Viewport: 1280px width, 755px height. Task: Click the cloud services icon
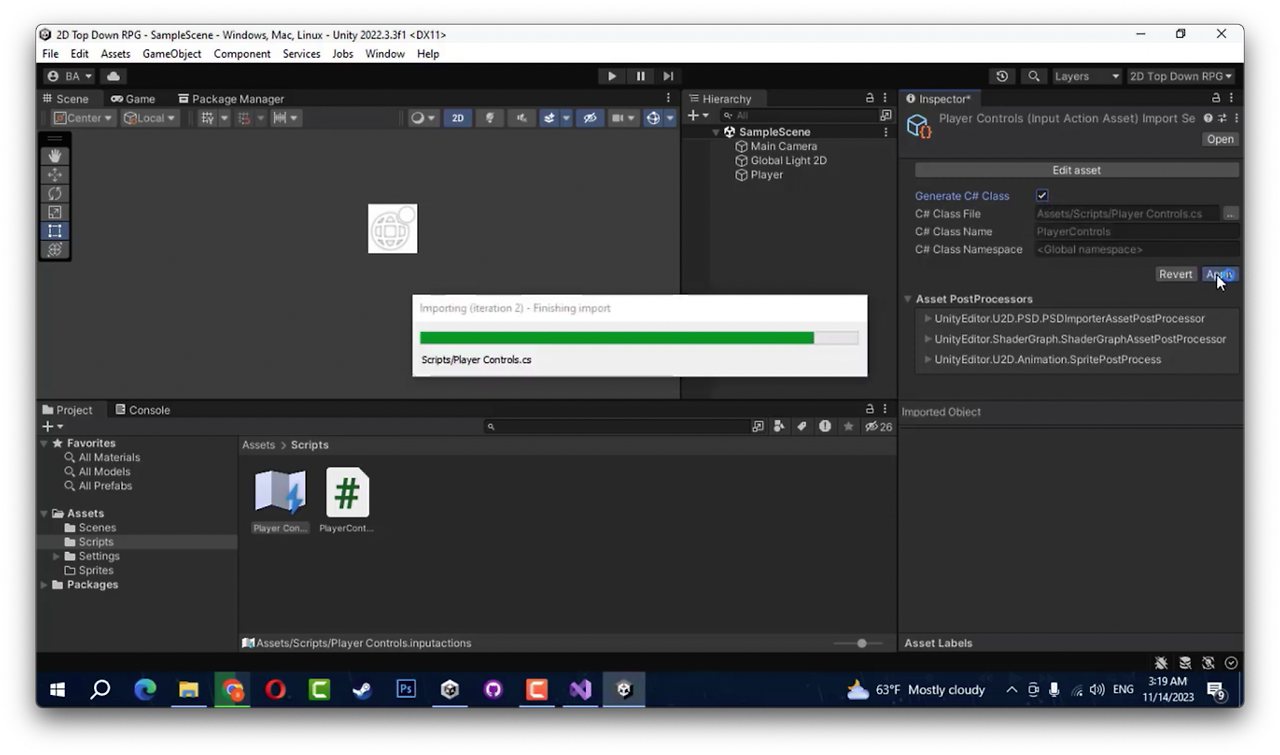point(113,76)
